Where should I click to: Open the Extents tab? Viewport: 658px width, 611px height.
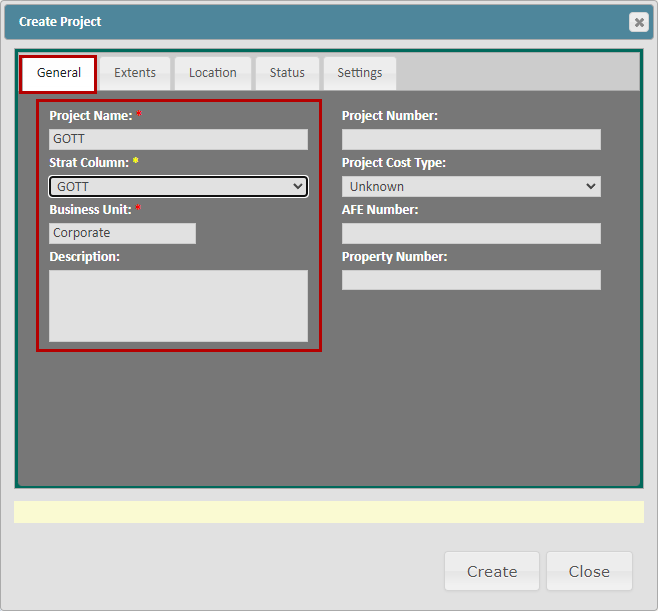pos(135,73)
